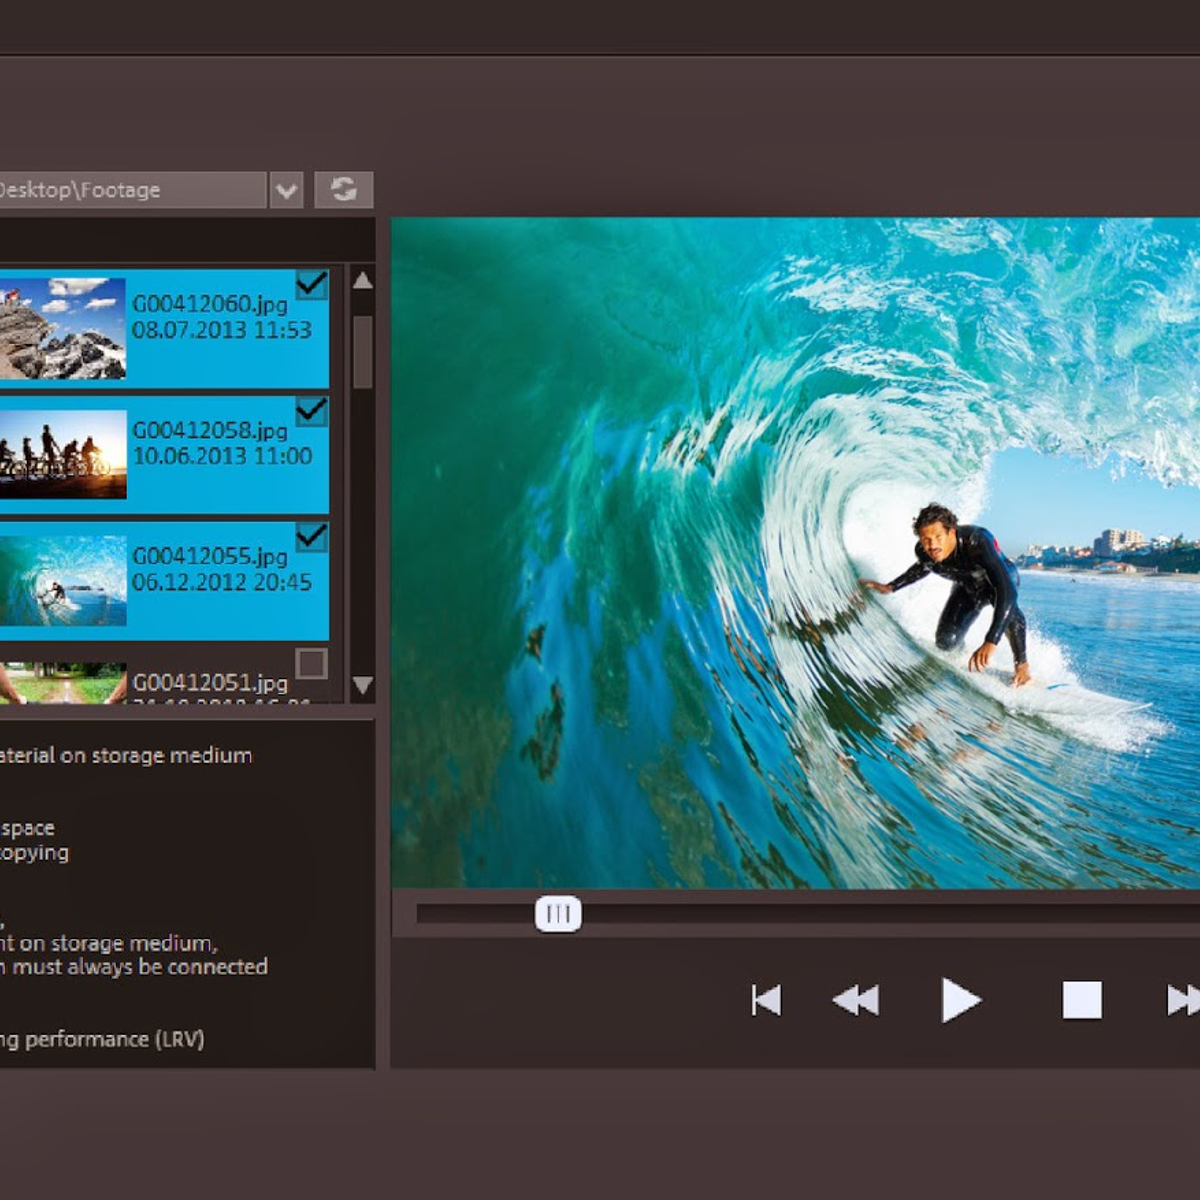
Task: Jump to the start of the clip
Action: [x=766, y=1000]
